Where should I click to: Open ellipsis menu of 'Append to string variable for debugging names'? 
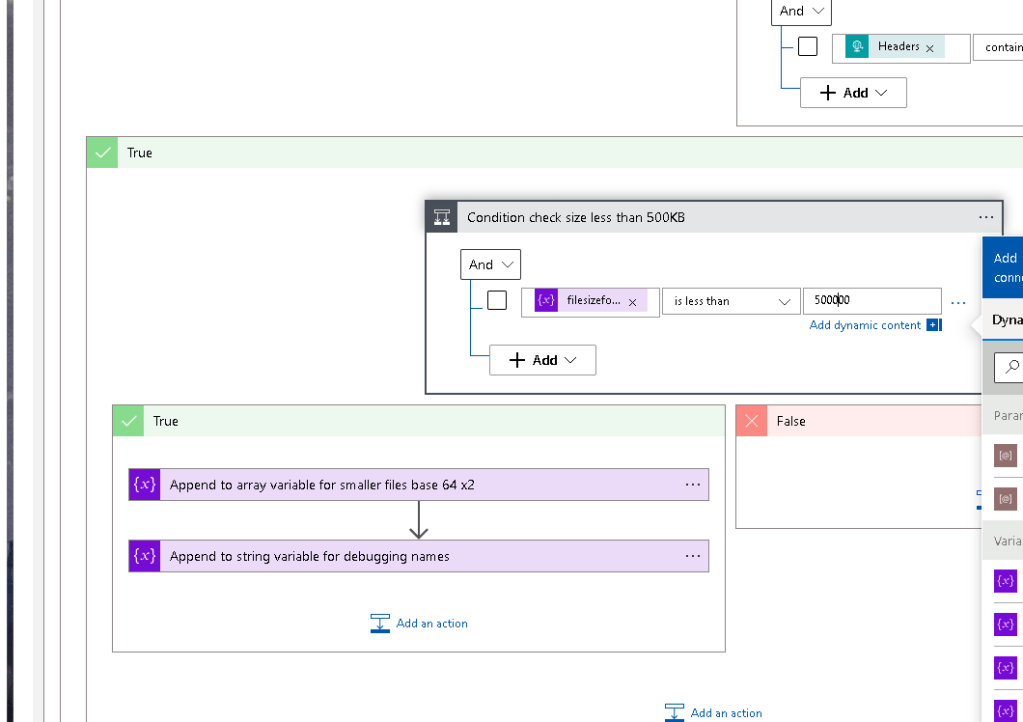692,556
